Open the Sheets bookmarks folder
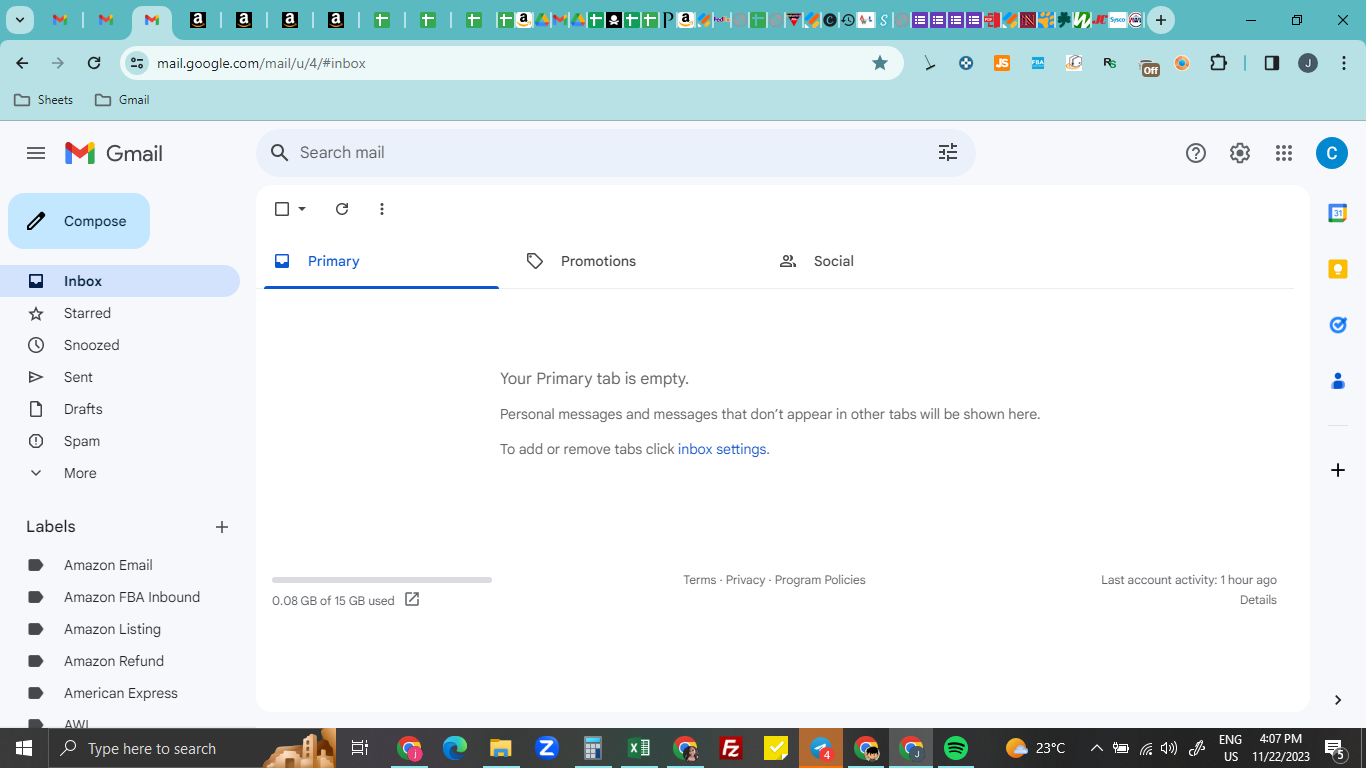This screenshot has width=1366, height=768. pos(43,100)
